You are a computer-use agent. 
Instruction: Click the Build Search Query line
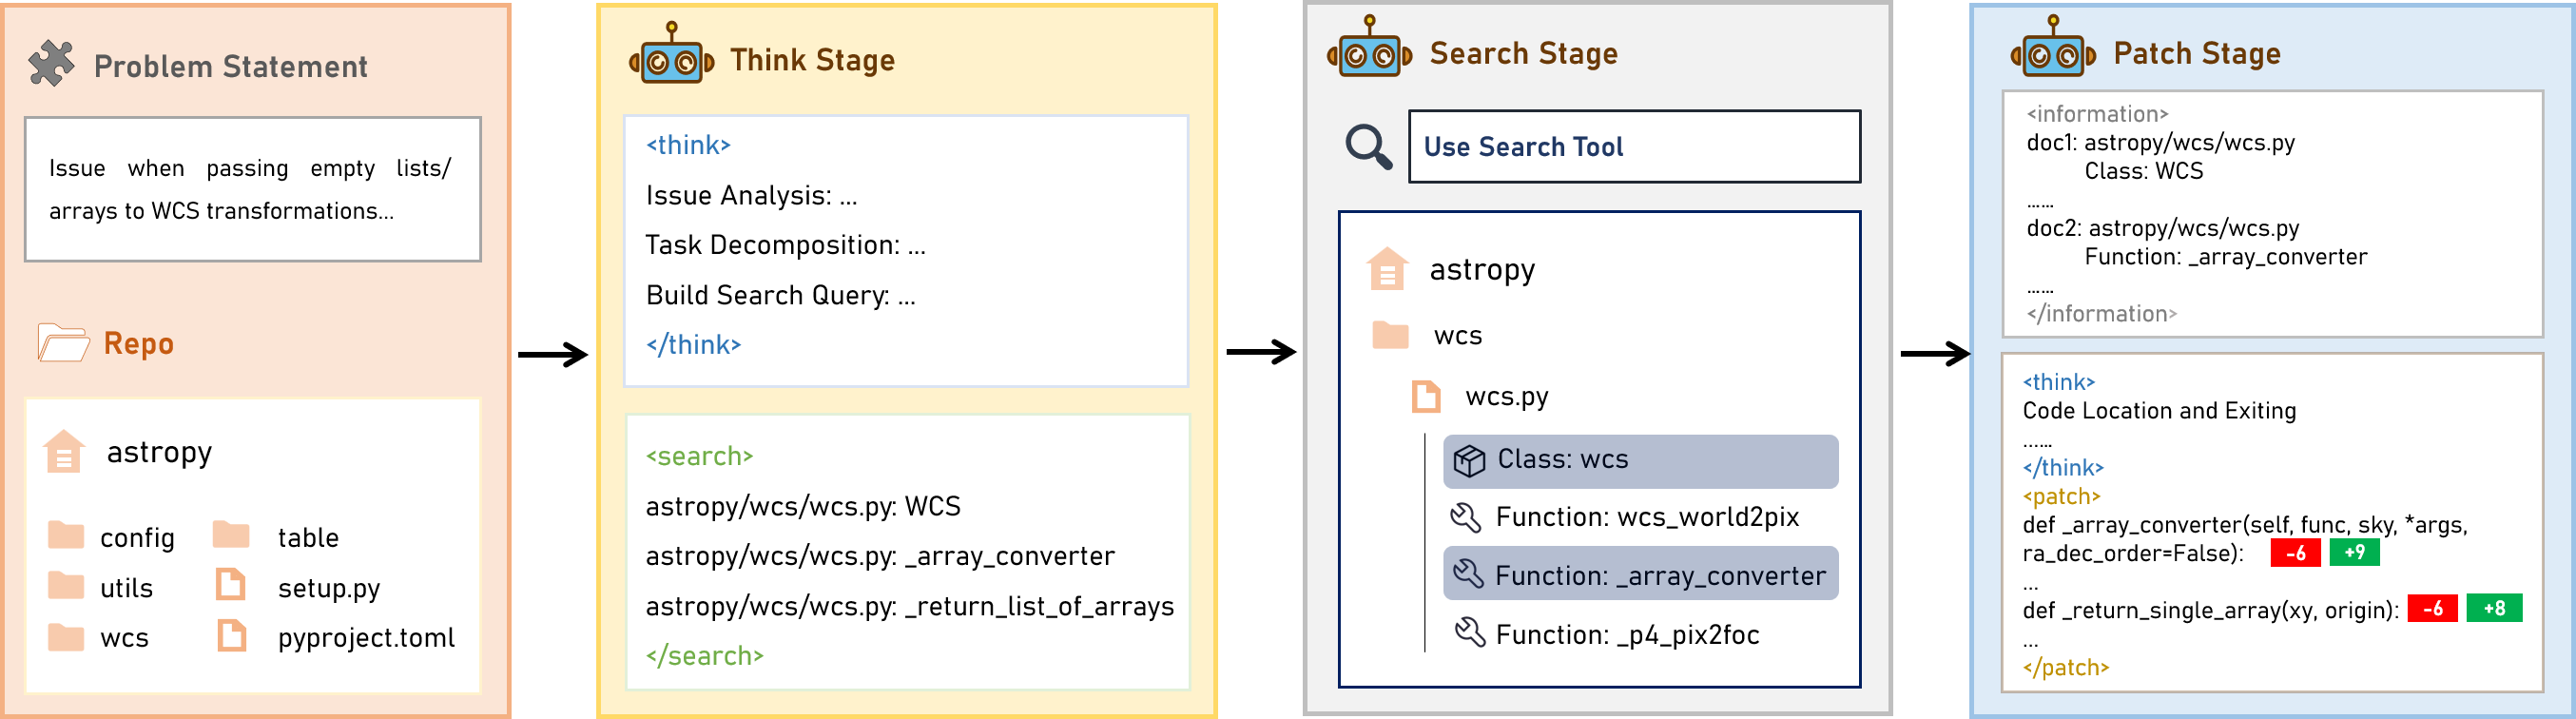[x=780, y=295]
